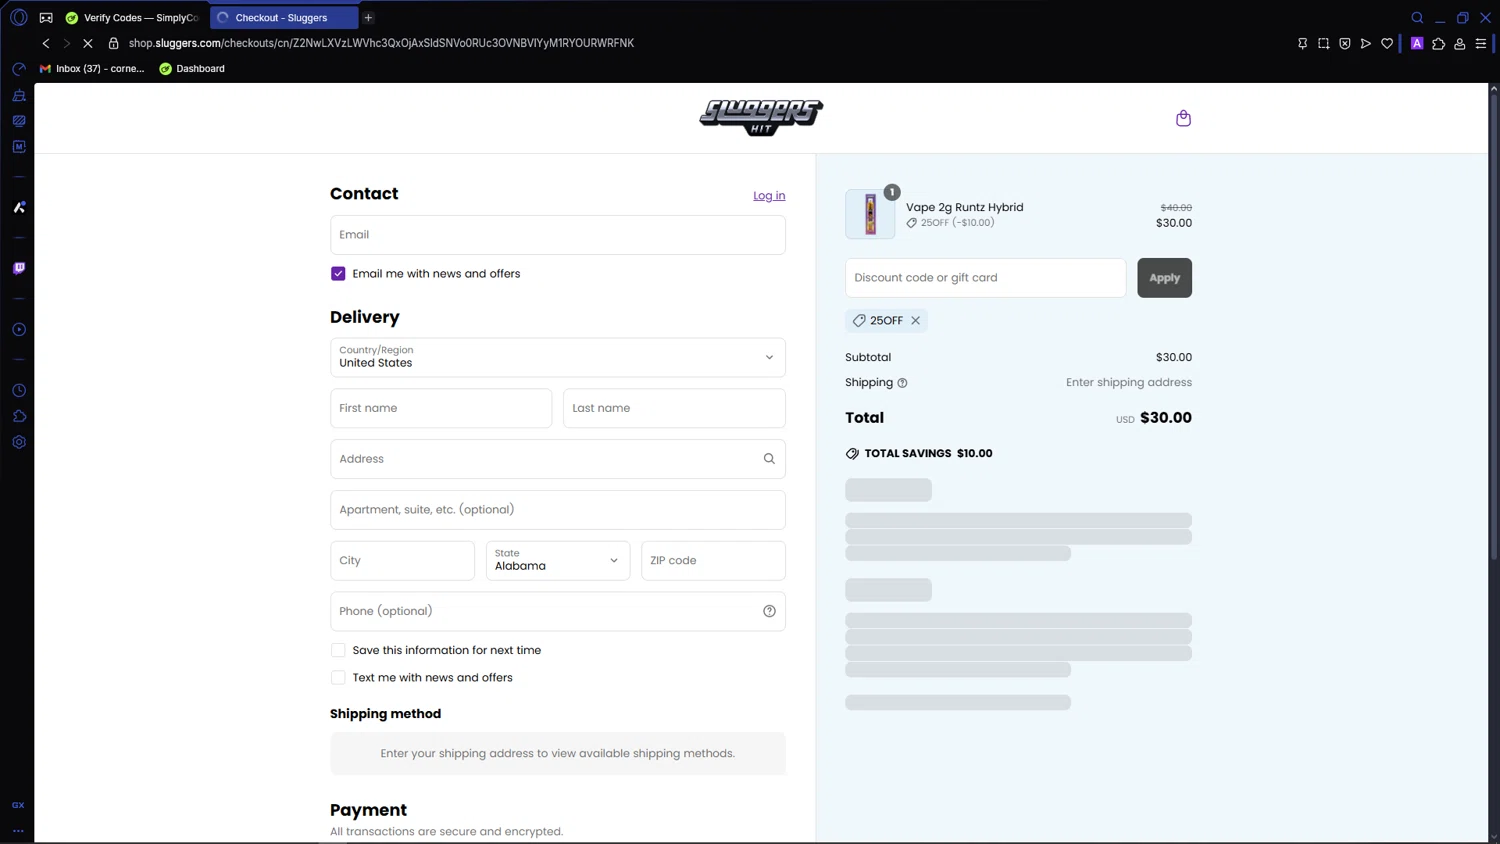Check Text me with news and offers
1500x844 pixels.
pyautogui.click(x=338, y=678)
